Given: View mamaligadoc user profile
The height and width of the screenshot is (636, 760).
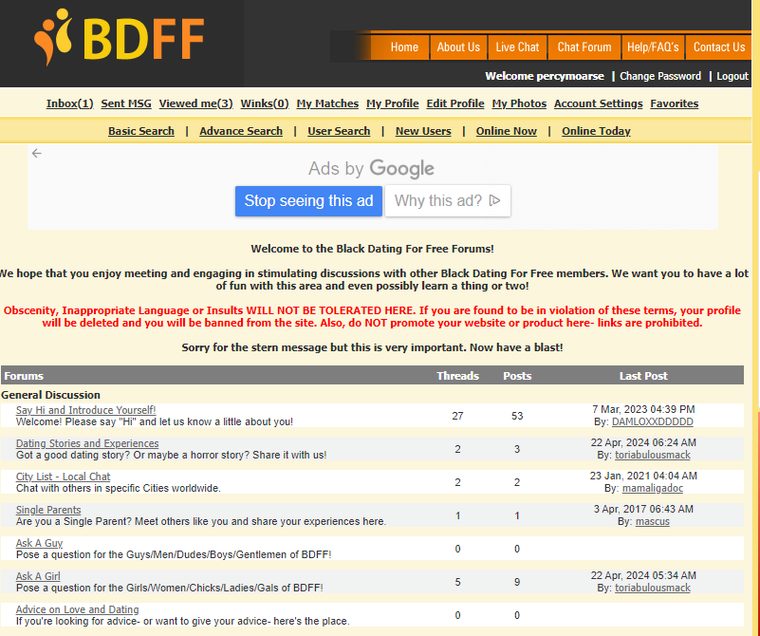Looking at the screenshot, I should coord(652,488).
